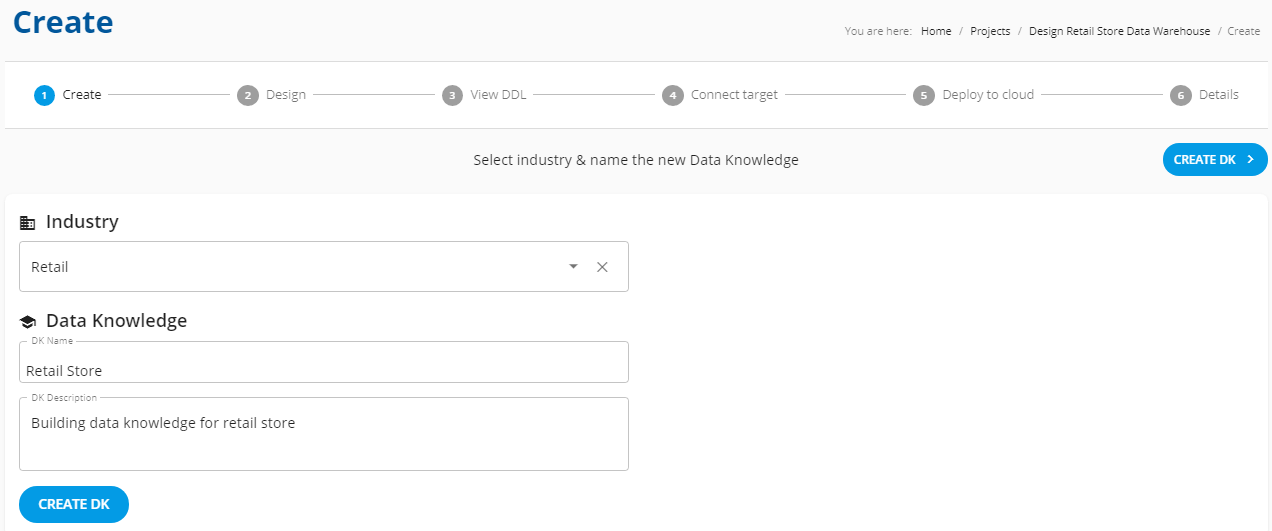Click into the DK Description text area
This screenshot has width=1272, height=531.
[x=324, y=434]
